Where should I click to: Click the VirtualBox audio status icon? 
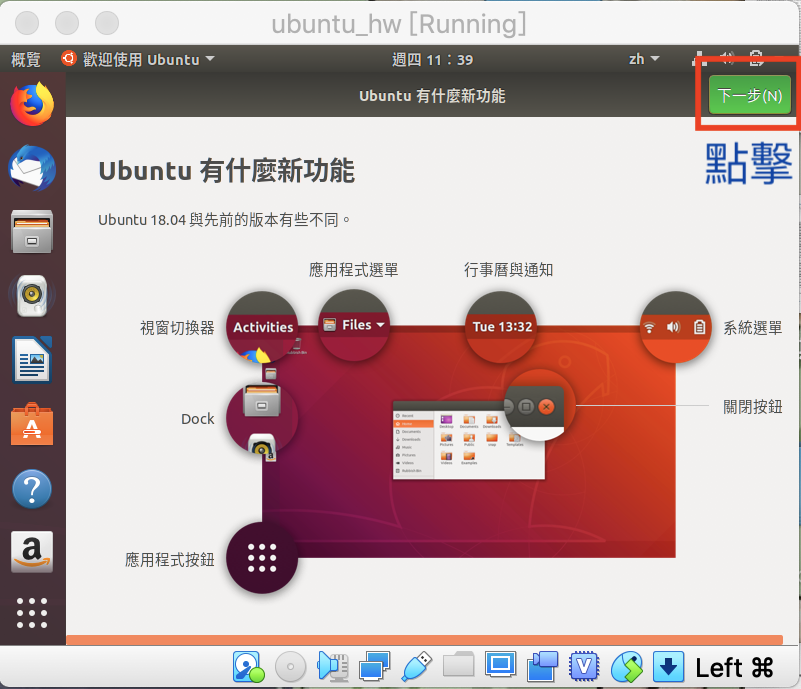(x=333, y=667)
